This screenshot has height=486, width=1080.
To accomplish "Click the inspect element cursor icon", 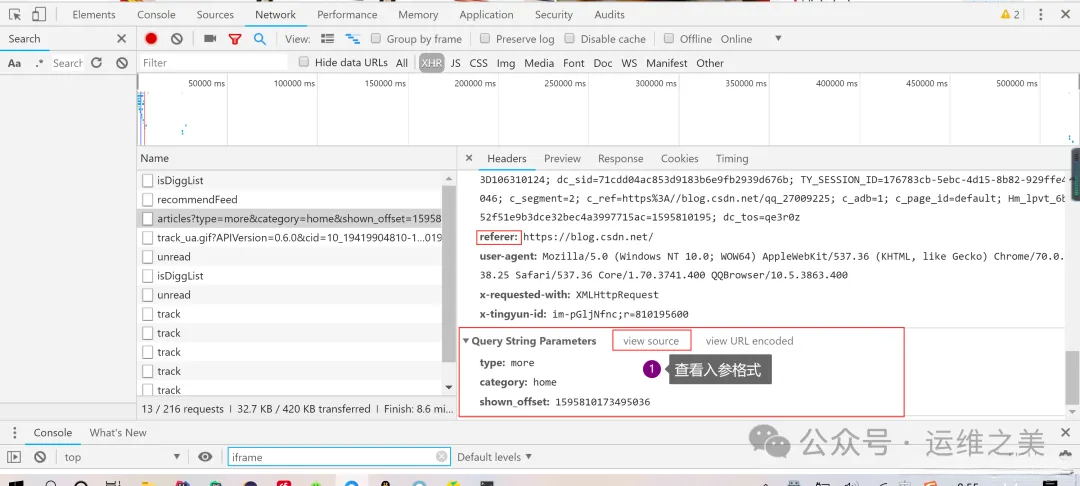I will tap(13, 15).
